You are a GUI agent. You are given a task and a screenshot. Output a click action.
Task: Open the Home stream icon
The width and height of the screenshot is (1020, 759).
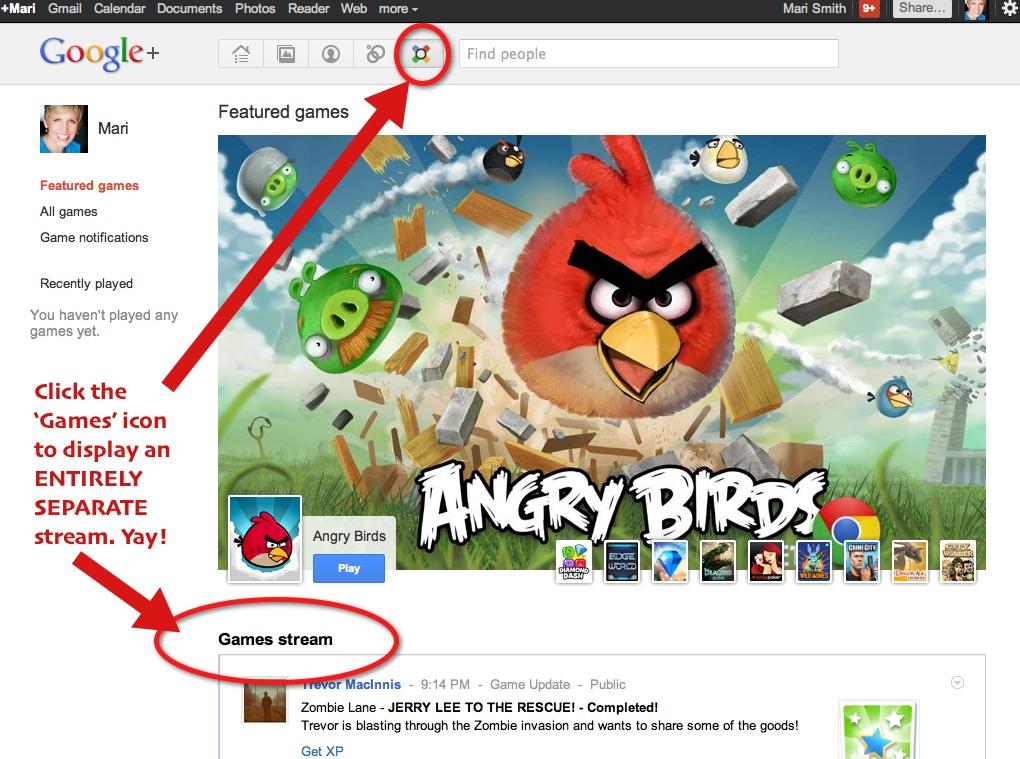coord(241,53)
